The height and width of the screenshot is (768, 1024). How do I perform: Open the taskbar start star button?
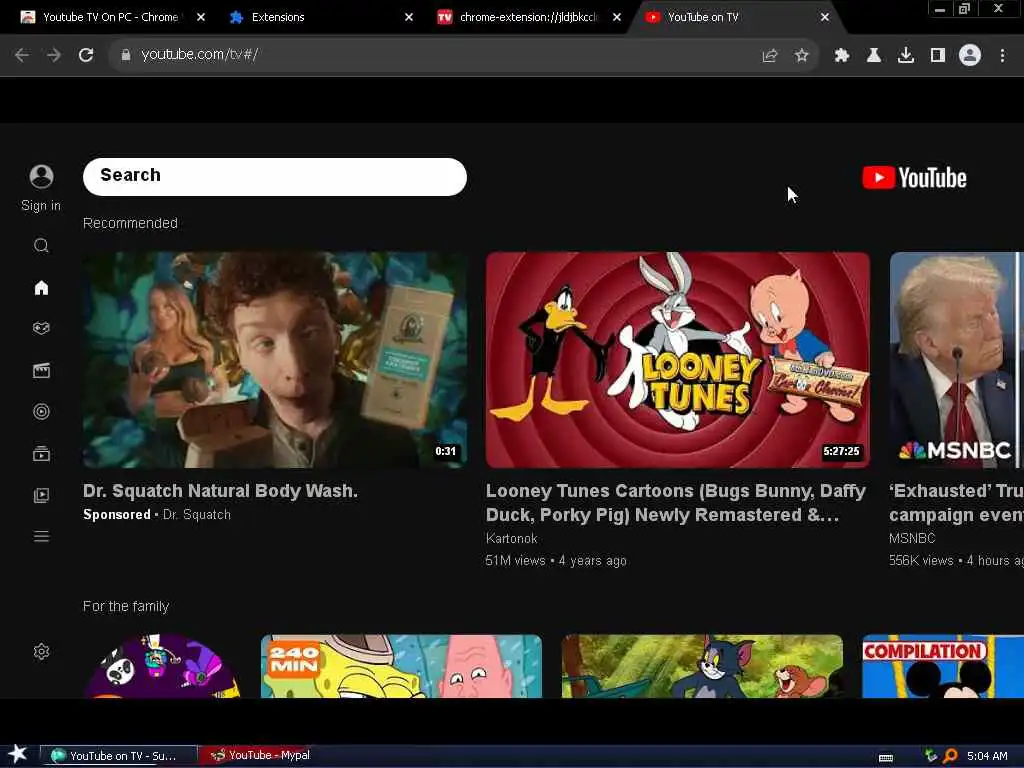18,754
